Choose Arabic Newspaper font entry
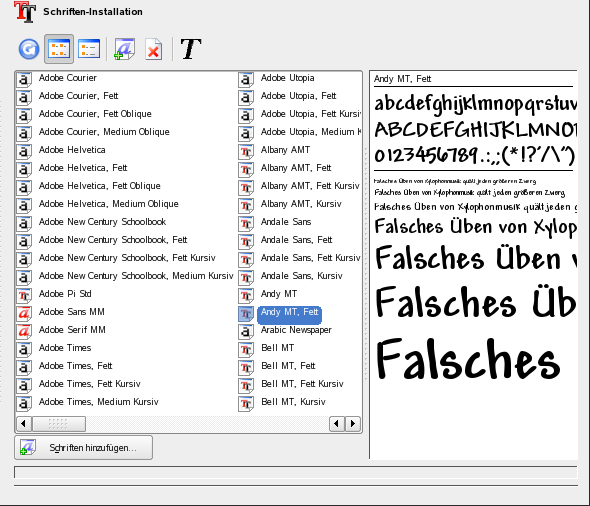This screenshot has height=506, width=590. point(296,330)
